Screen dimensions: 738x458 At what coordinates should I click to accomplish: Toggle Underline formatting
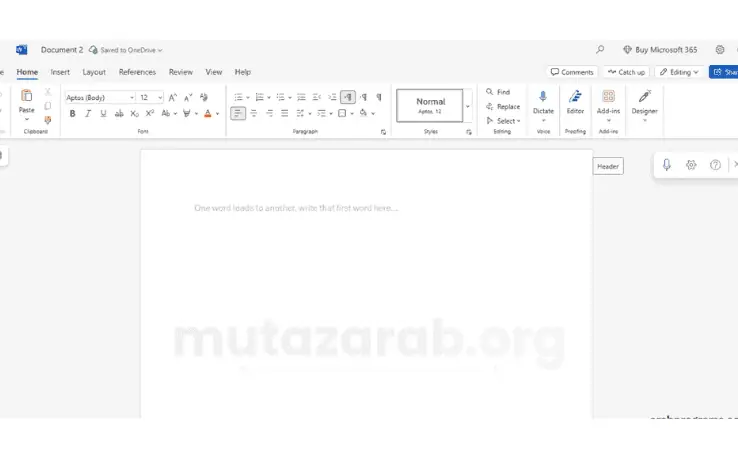click(103, 113)
